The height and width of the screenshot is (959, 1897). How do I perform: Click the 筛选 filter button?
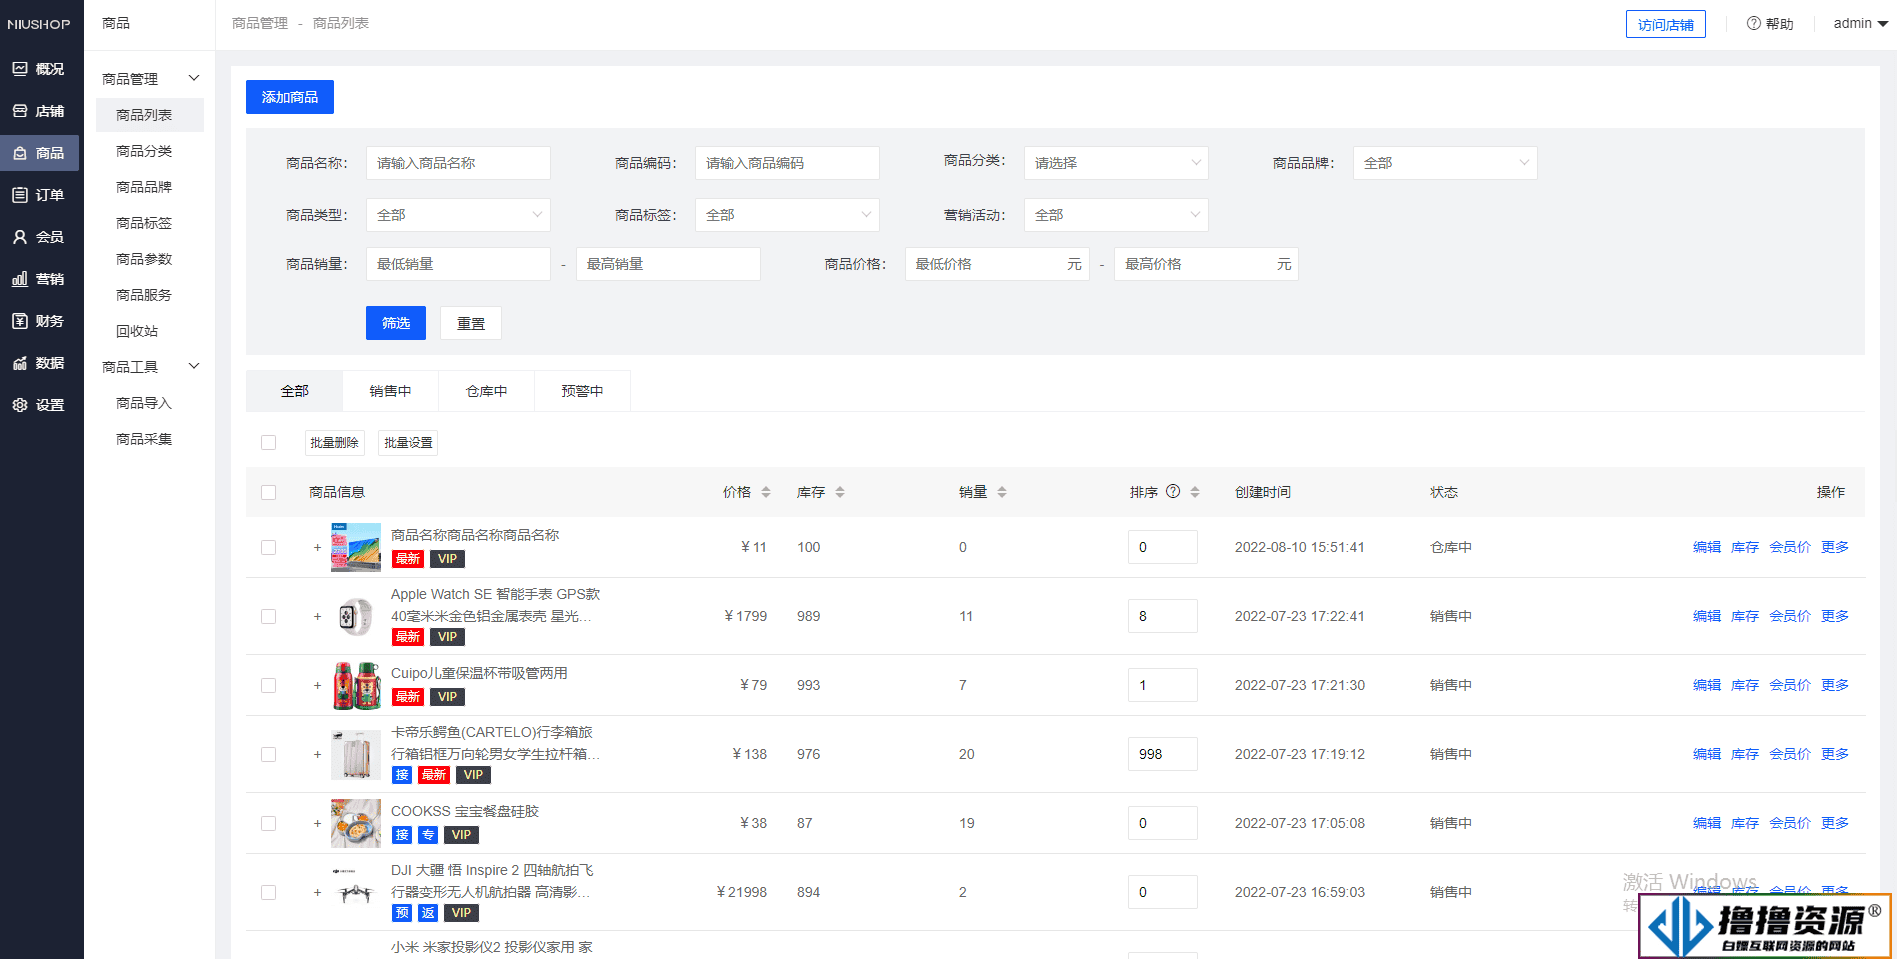tap(396, 323)
